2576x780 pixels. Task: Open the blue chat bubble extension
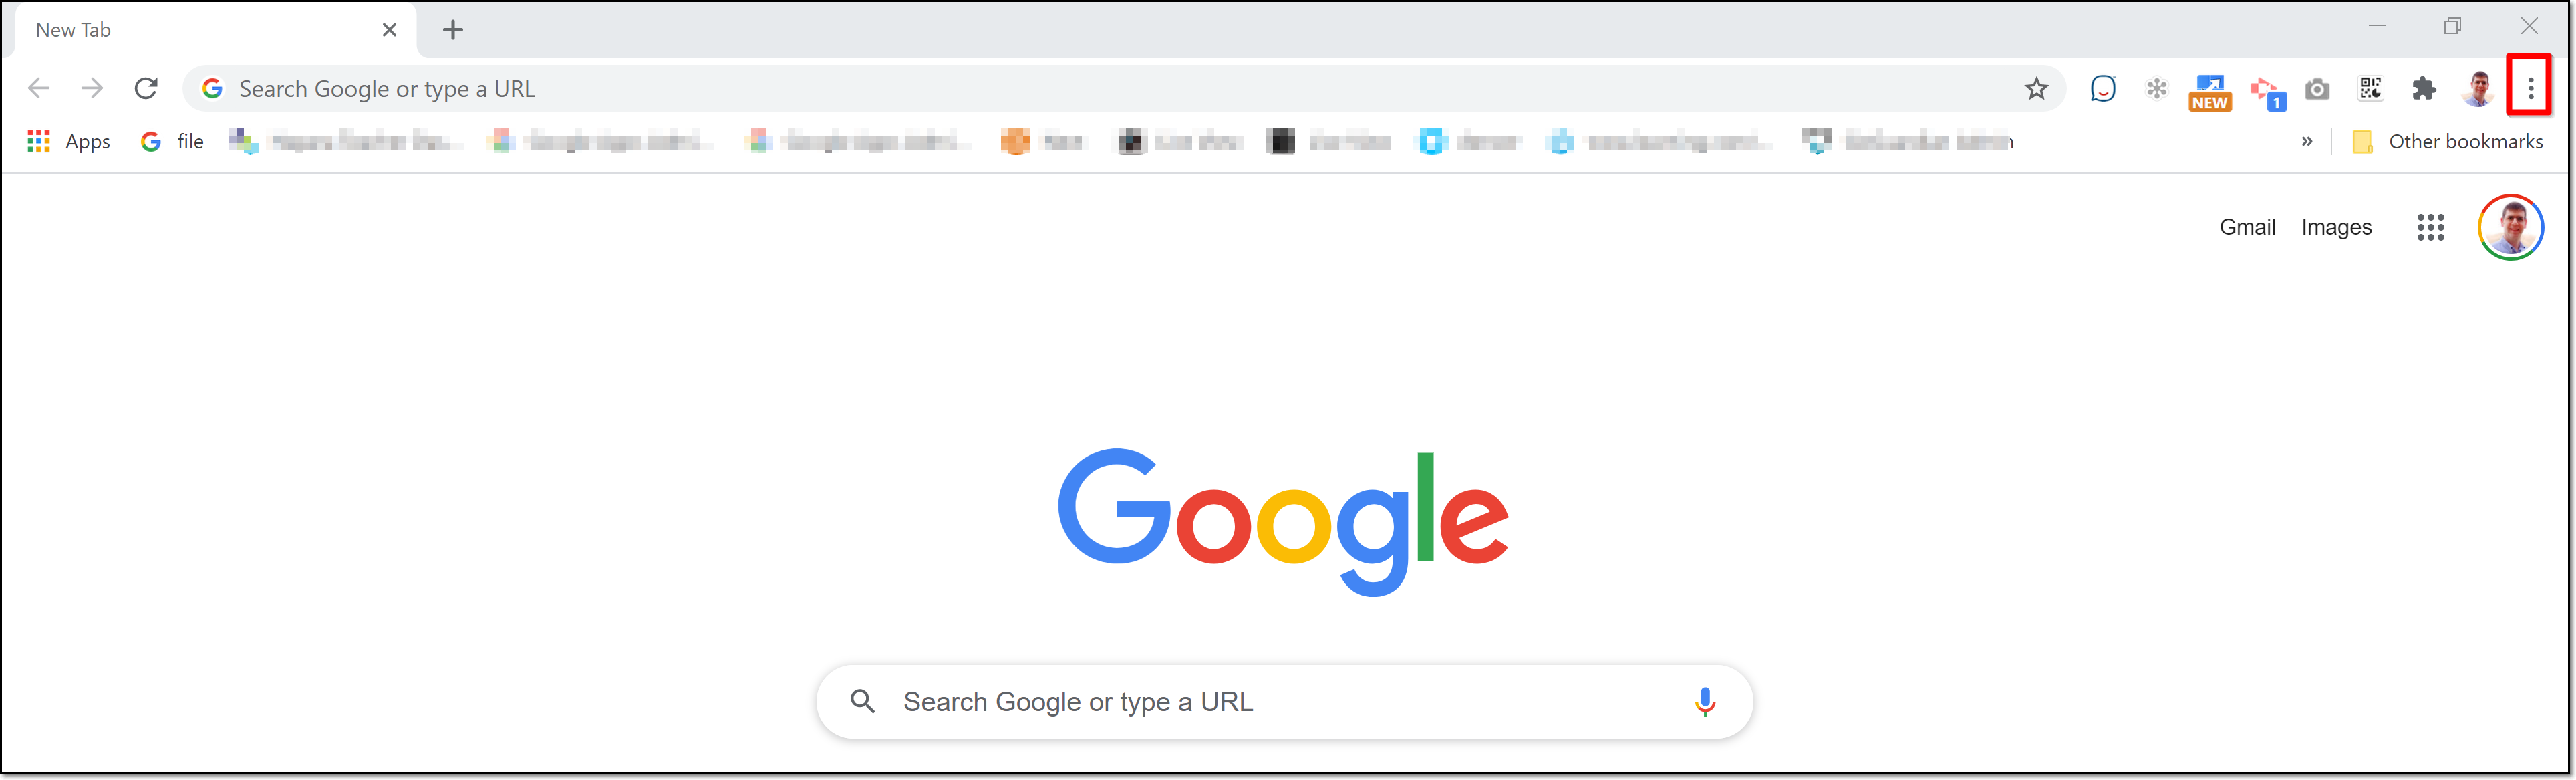point(2103,89)
